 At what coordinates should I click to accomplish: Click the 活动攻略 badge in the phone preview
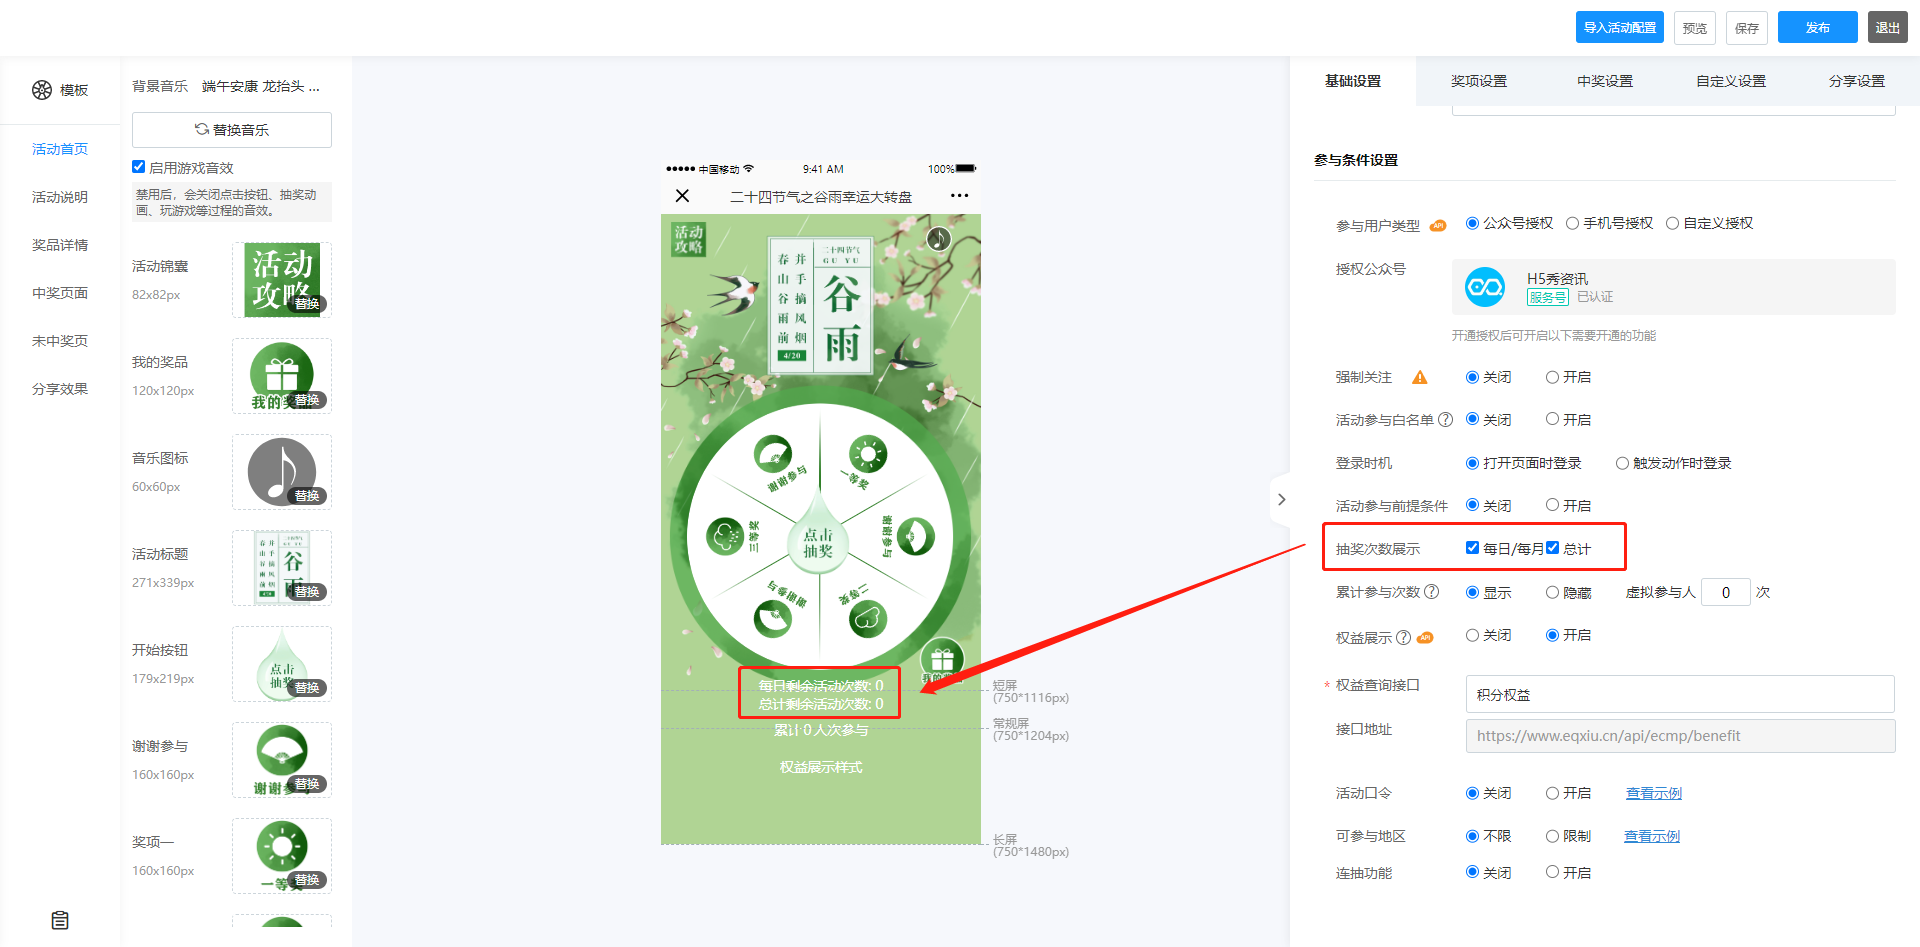coord(688,239)
